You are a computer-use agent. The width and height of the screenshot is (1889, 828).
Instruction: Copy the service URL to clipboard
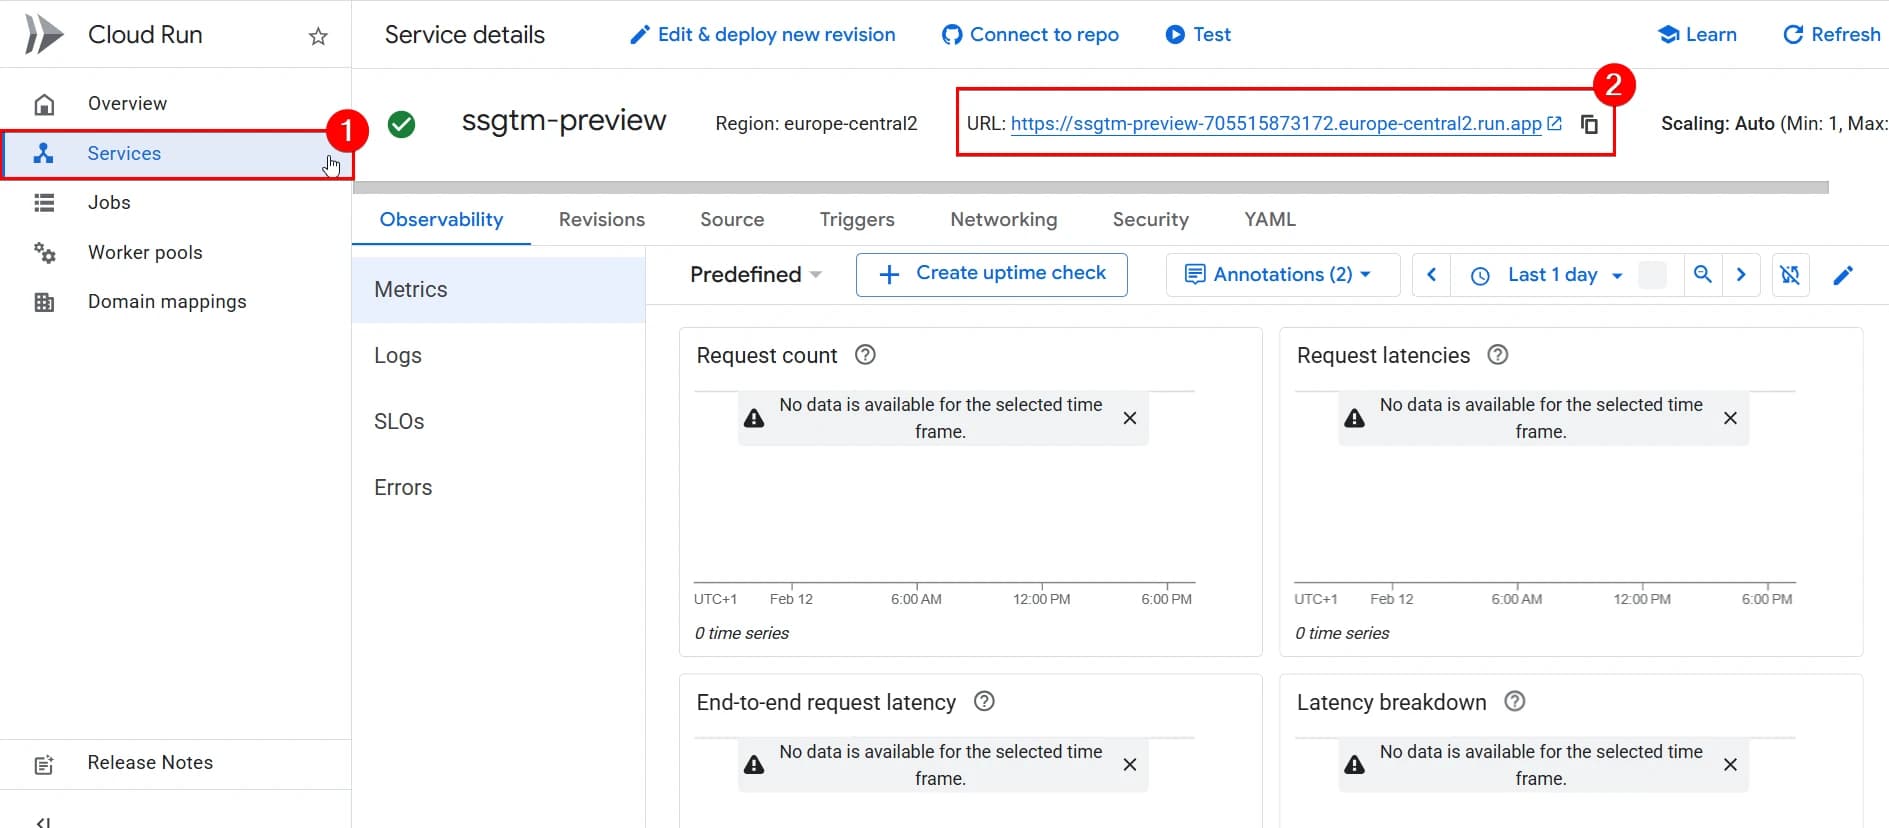pyautogui.click(x=1589, y=124)
